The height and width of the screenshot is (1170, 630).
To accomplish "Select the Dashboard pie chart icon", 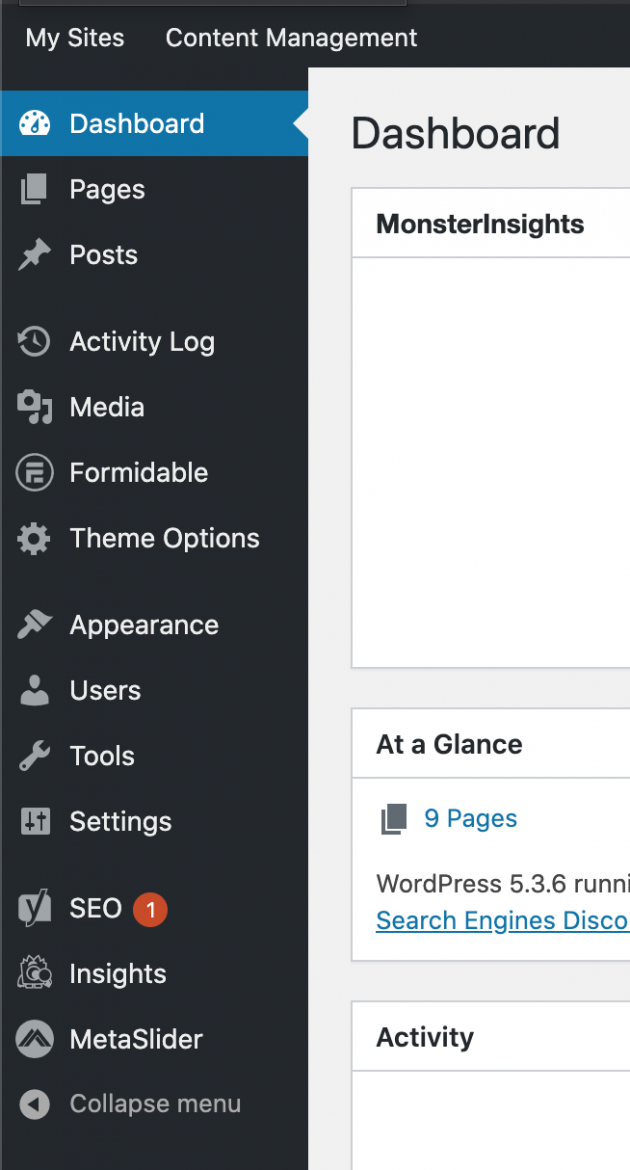I will [x=32, y=123].
